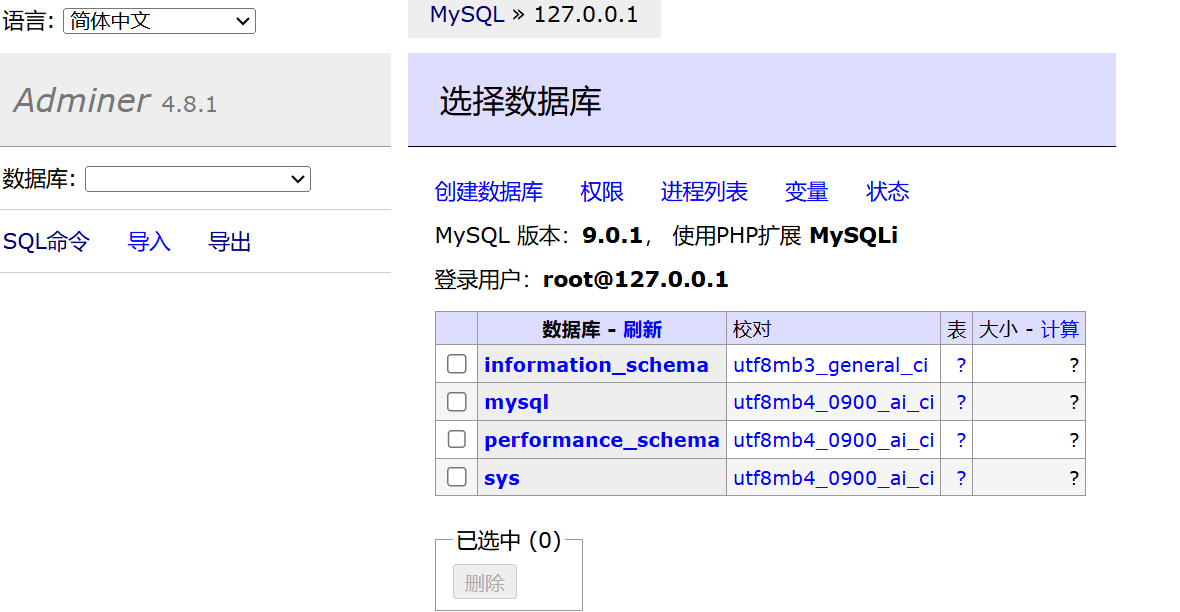The width and height of the screenshot is (1180, 612).
Task: Click the 4.8.1 version number
Action: [189, 104]
